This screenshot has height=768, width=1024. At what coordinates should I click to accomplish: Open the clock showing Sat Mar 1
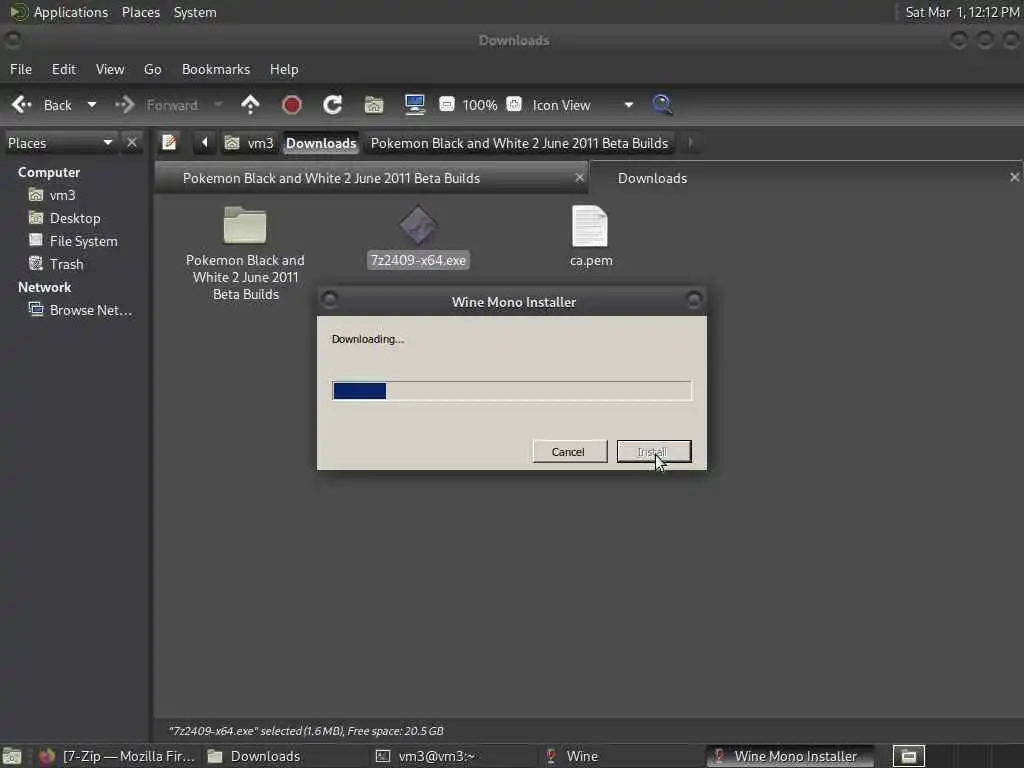(x=962, y=12)
